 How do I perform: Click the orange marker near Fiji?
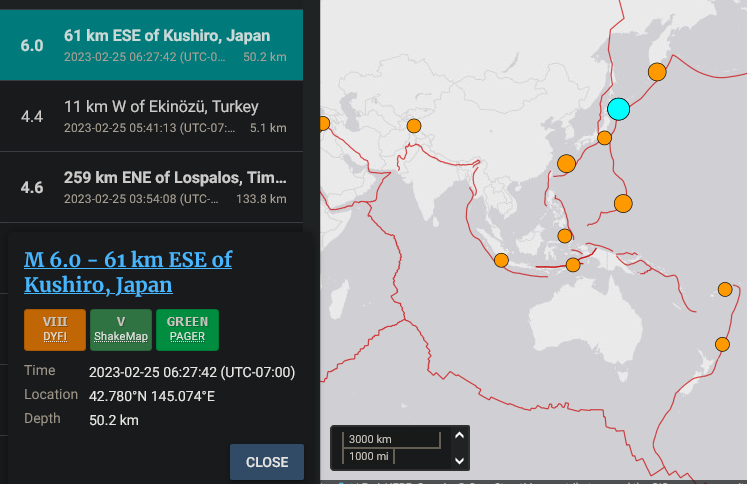(725, 289)
